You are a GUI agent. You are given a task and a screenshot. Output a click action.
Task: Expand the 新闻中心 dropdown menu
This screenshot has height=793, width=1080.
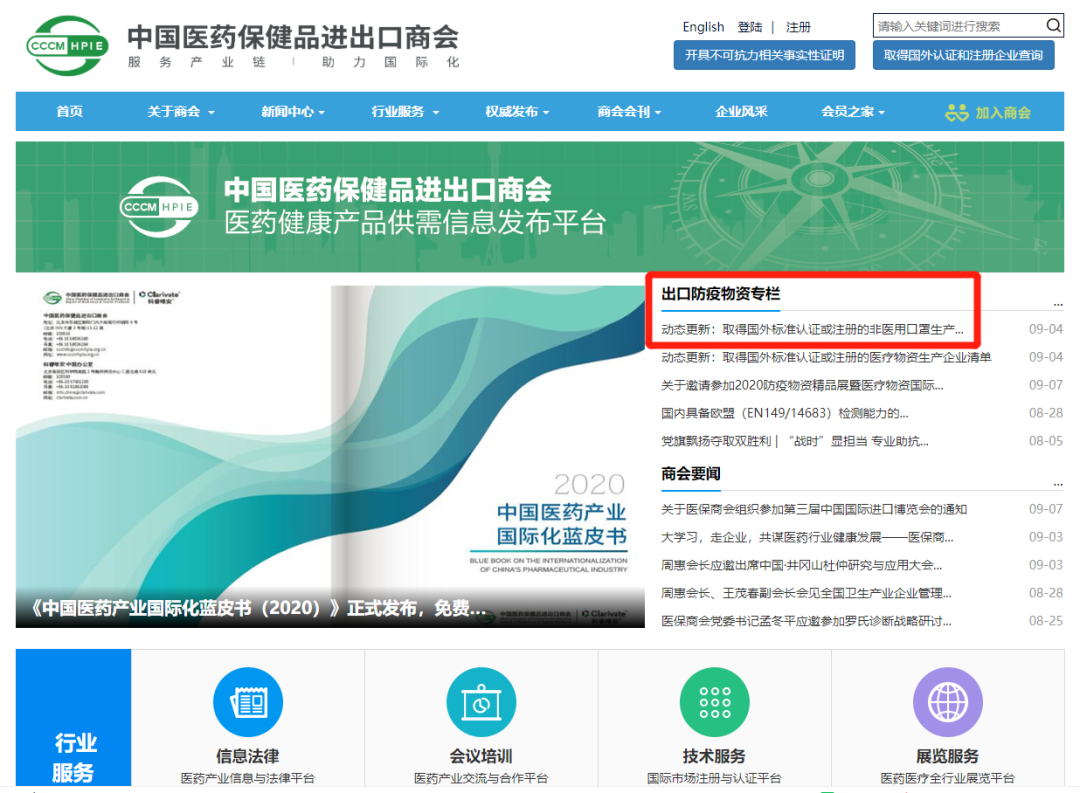[x=293, y=112]
